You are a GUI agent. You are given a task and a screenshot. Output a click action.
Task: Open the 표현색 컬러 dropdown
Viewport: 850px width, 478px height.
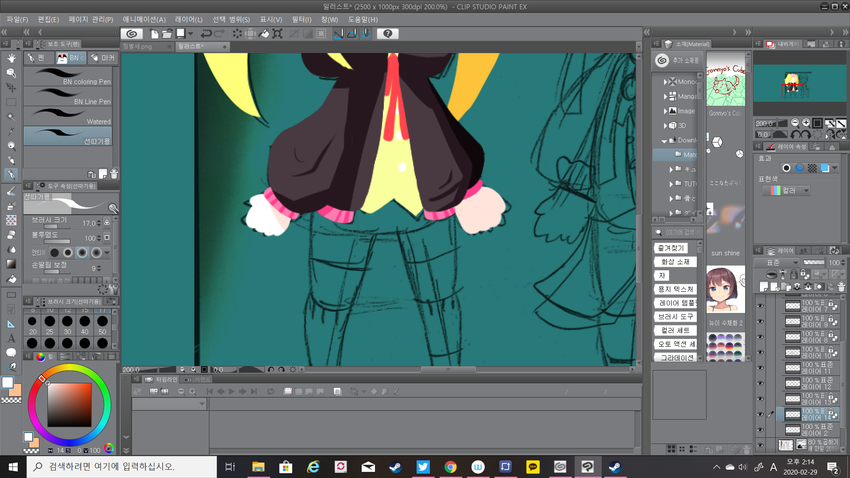[x=786, y=190]
